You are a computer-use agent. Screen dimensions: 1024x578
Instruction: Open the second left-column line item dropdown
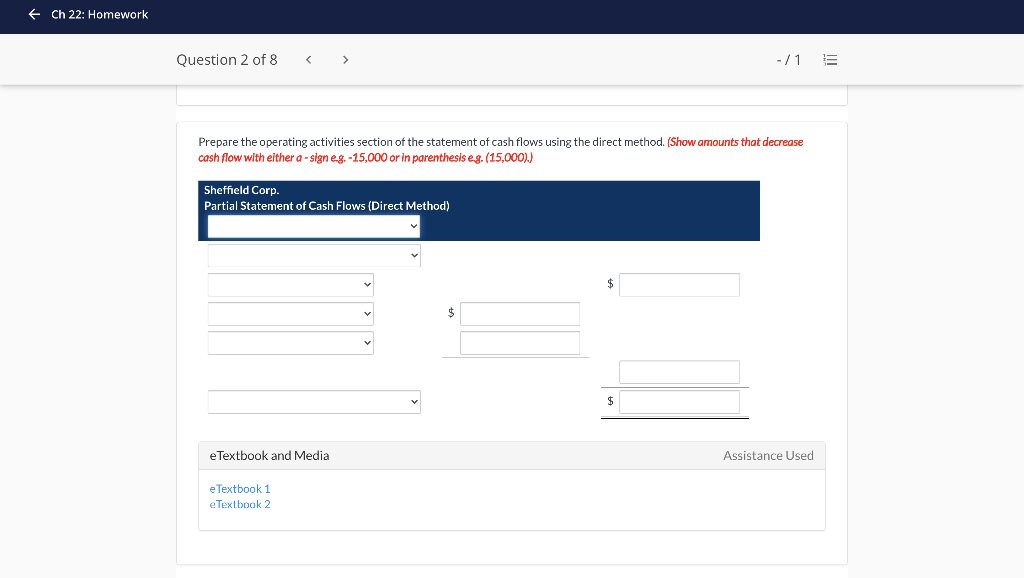pyautogui.click(x=290, y=313)
